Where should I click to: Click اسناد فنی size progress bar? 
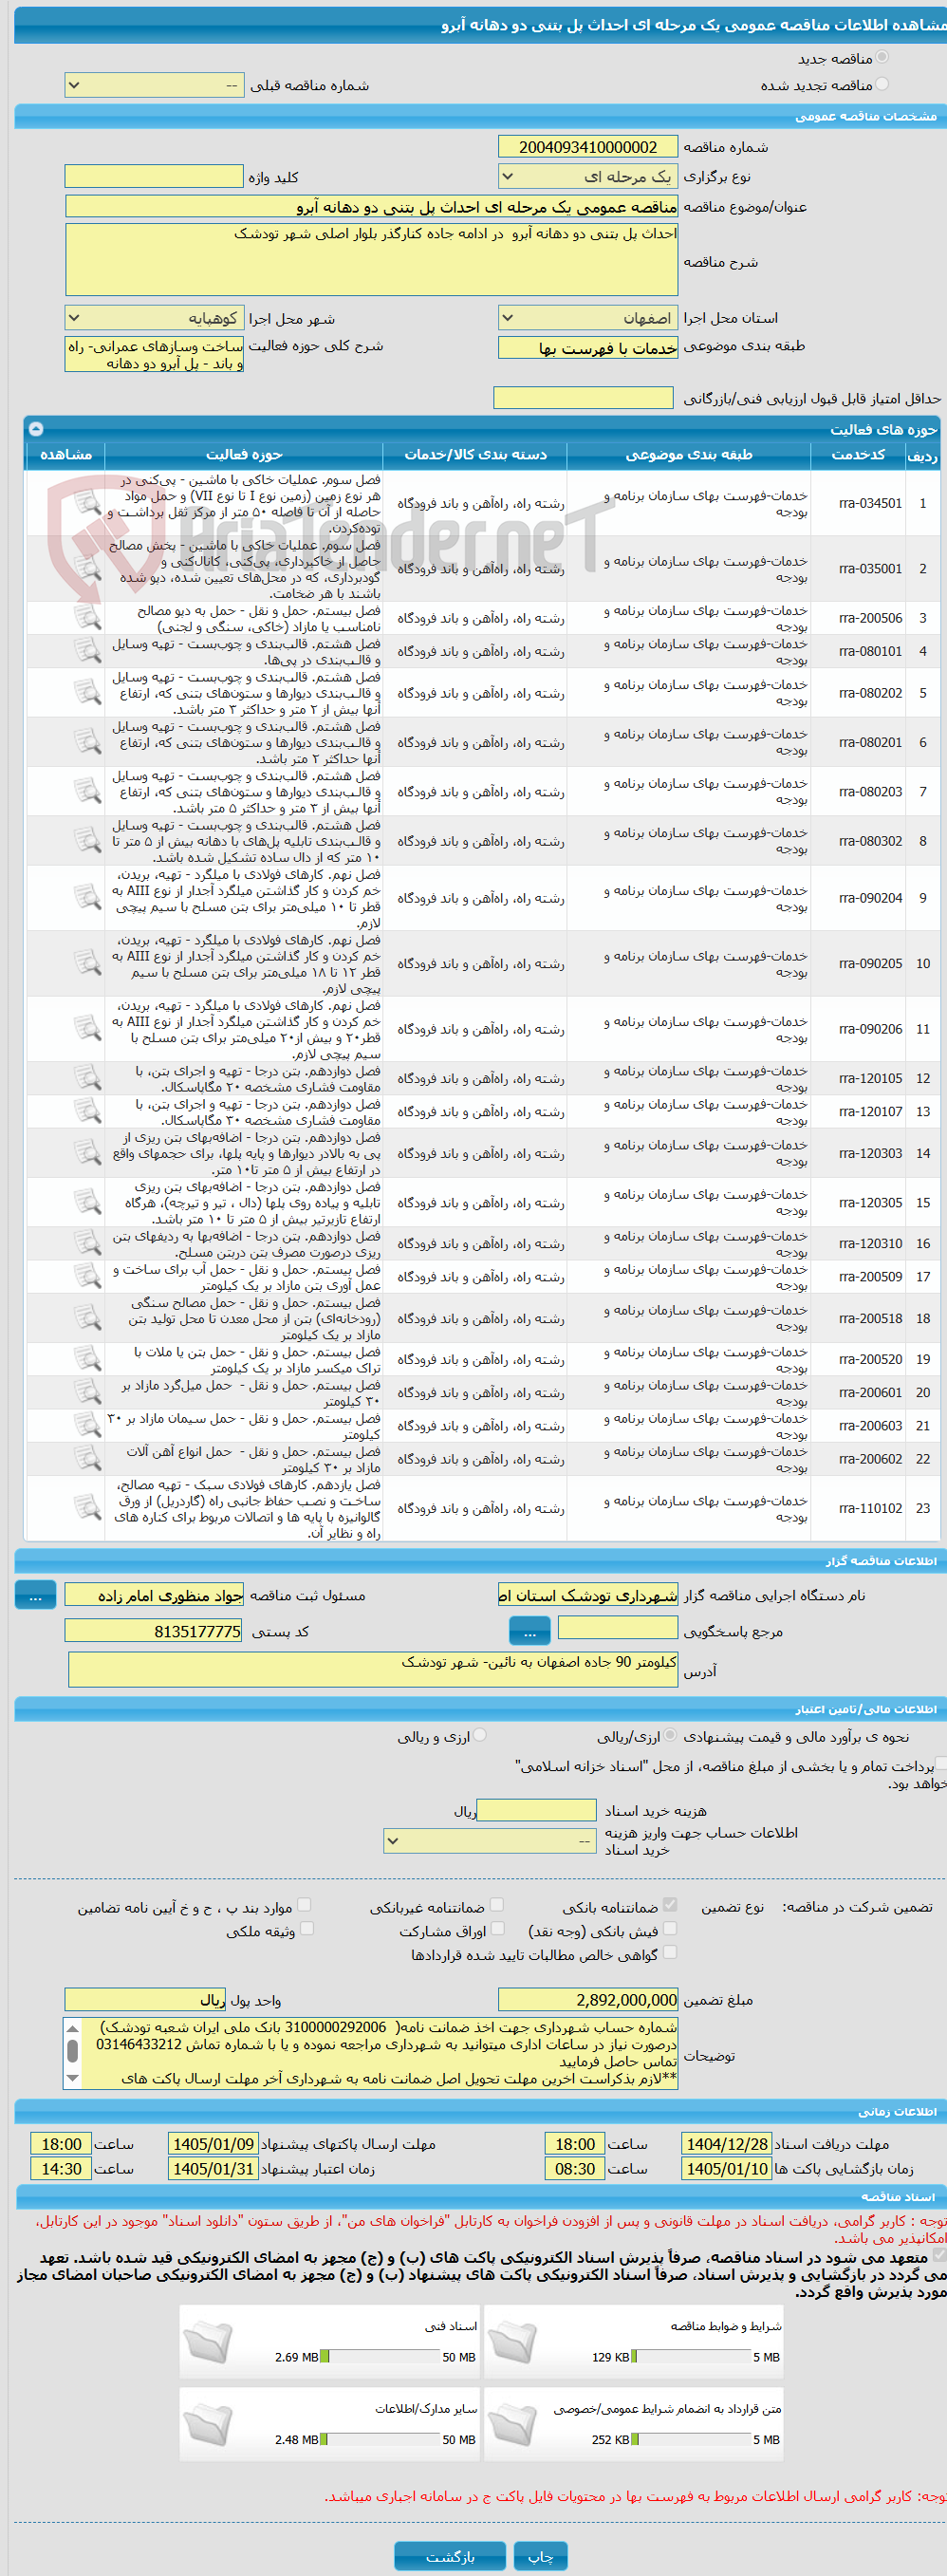378,2357
